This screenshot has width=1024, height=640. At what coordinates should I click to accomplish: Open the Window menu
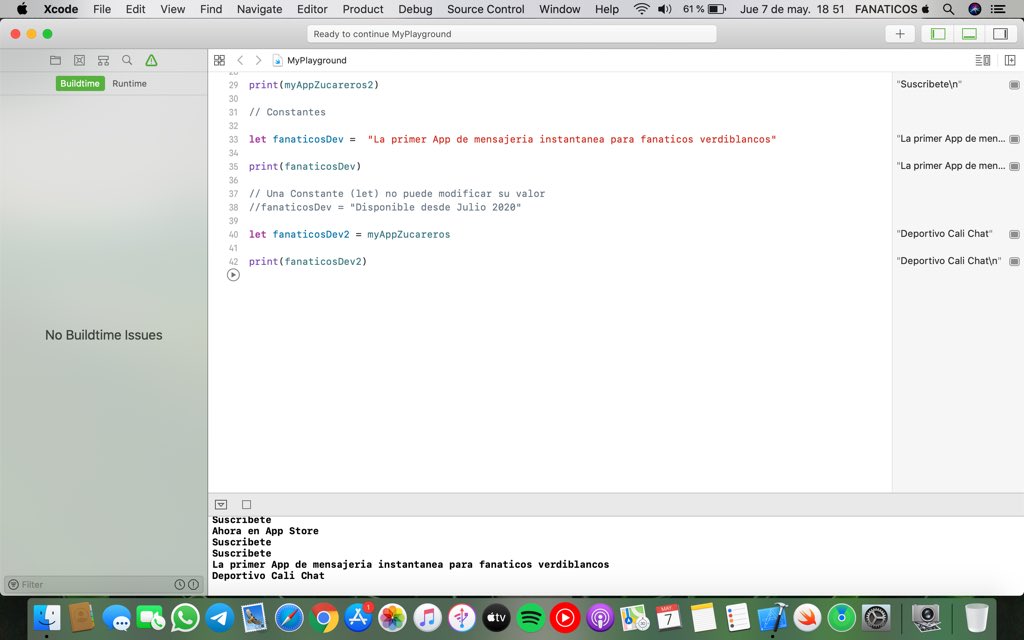click(x=560, y=9)
